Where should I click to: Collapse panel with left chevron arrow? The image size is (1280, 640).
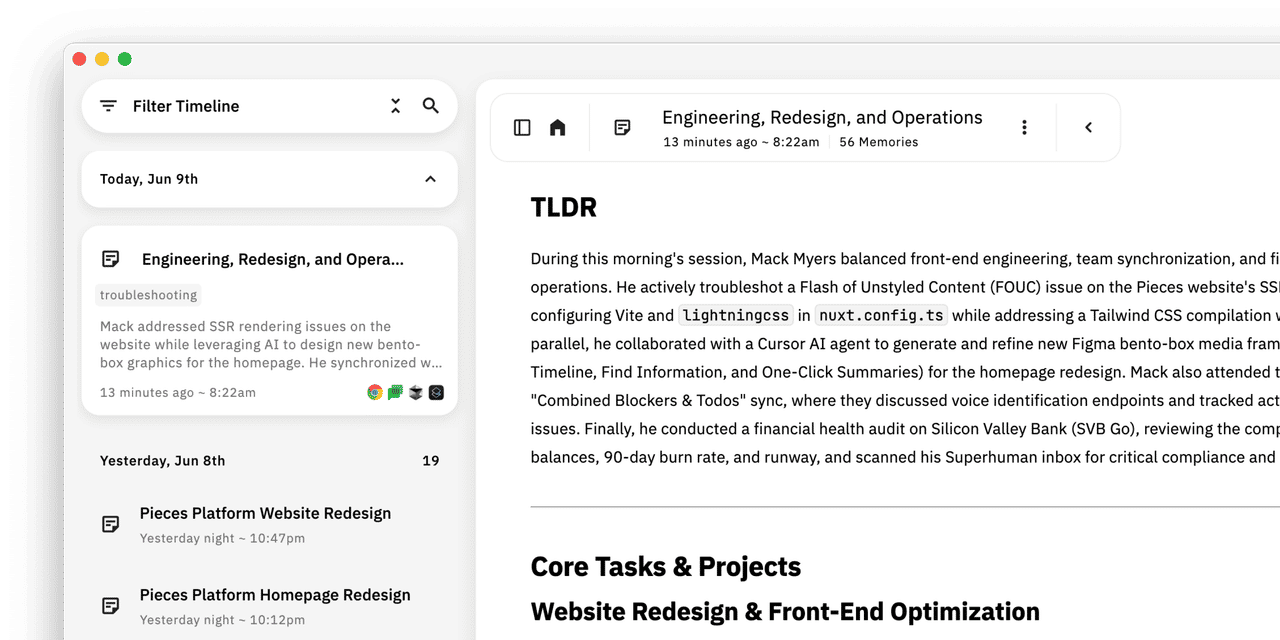coord(1088,127)
